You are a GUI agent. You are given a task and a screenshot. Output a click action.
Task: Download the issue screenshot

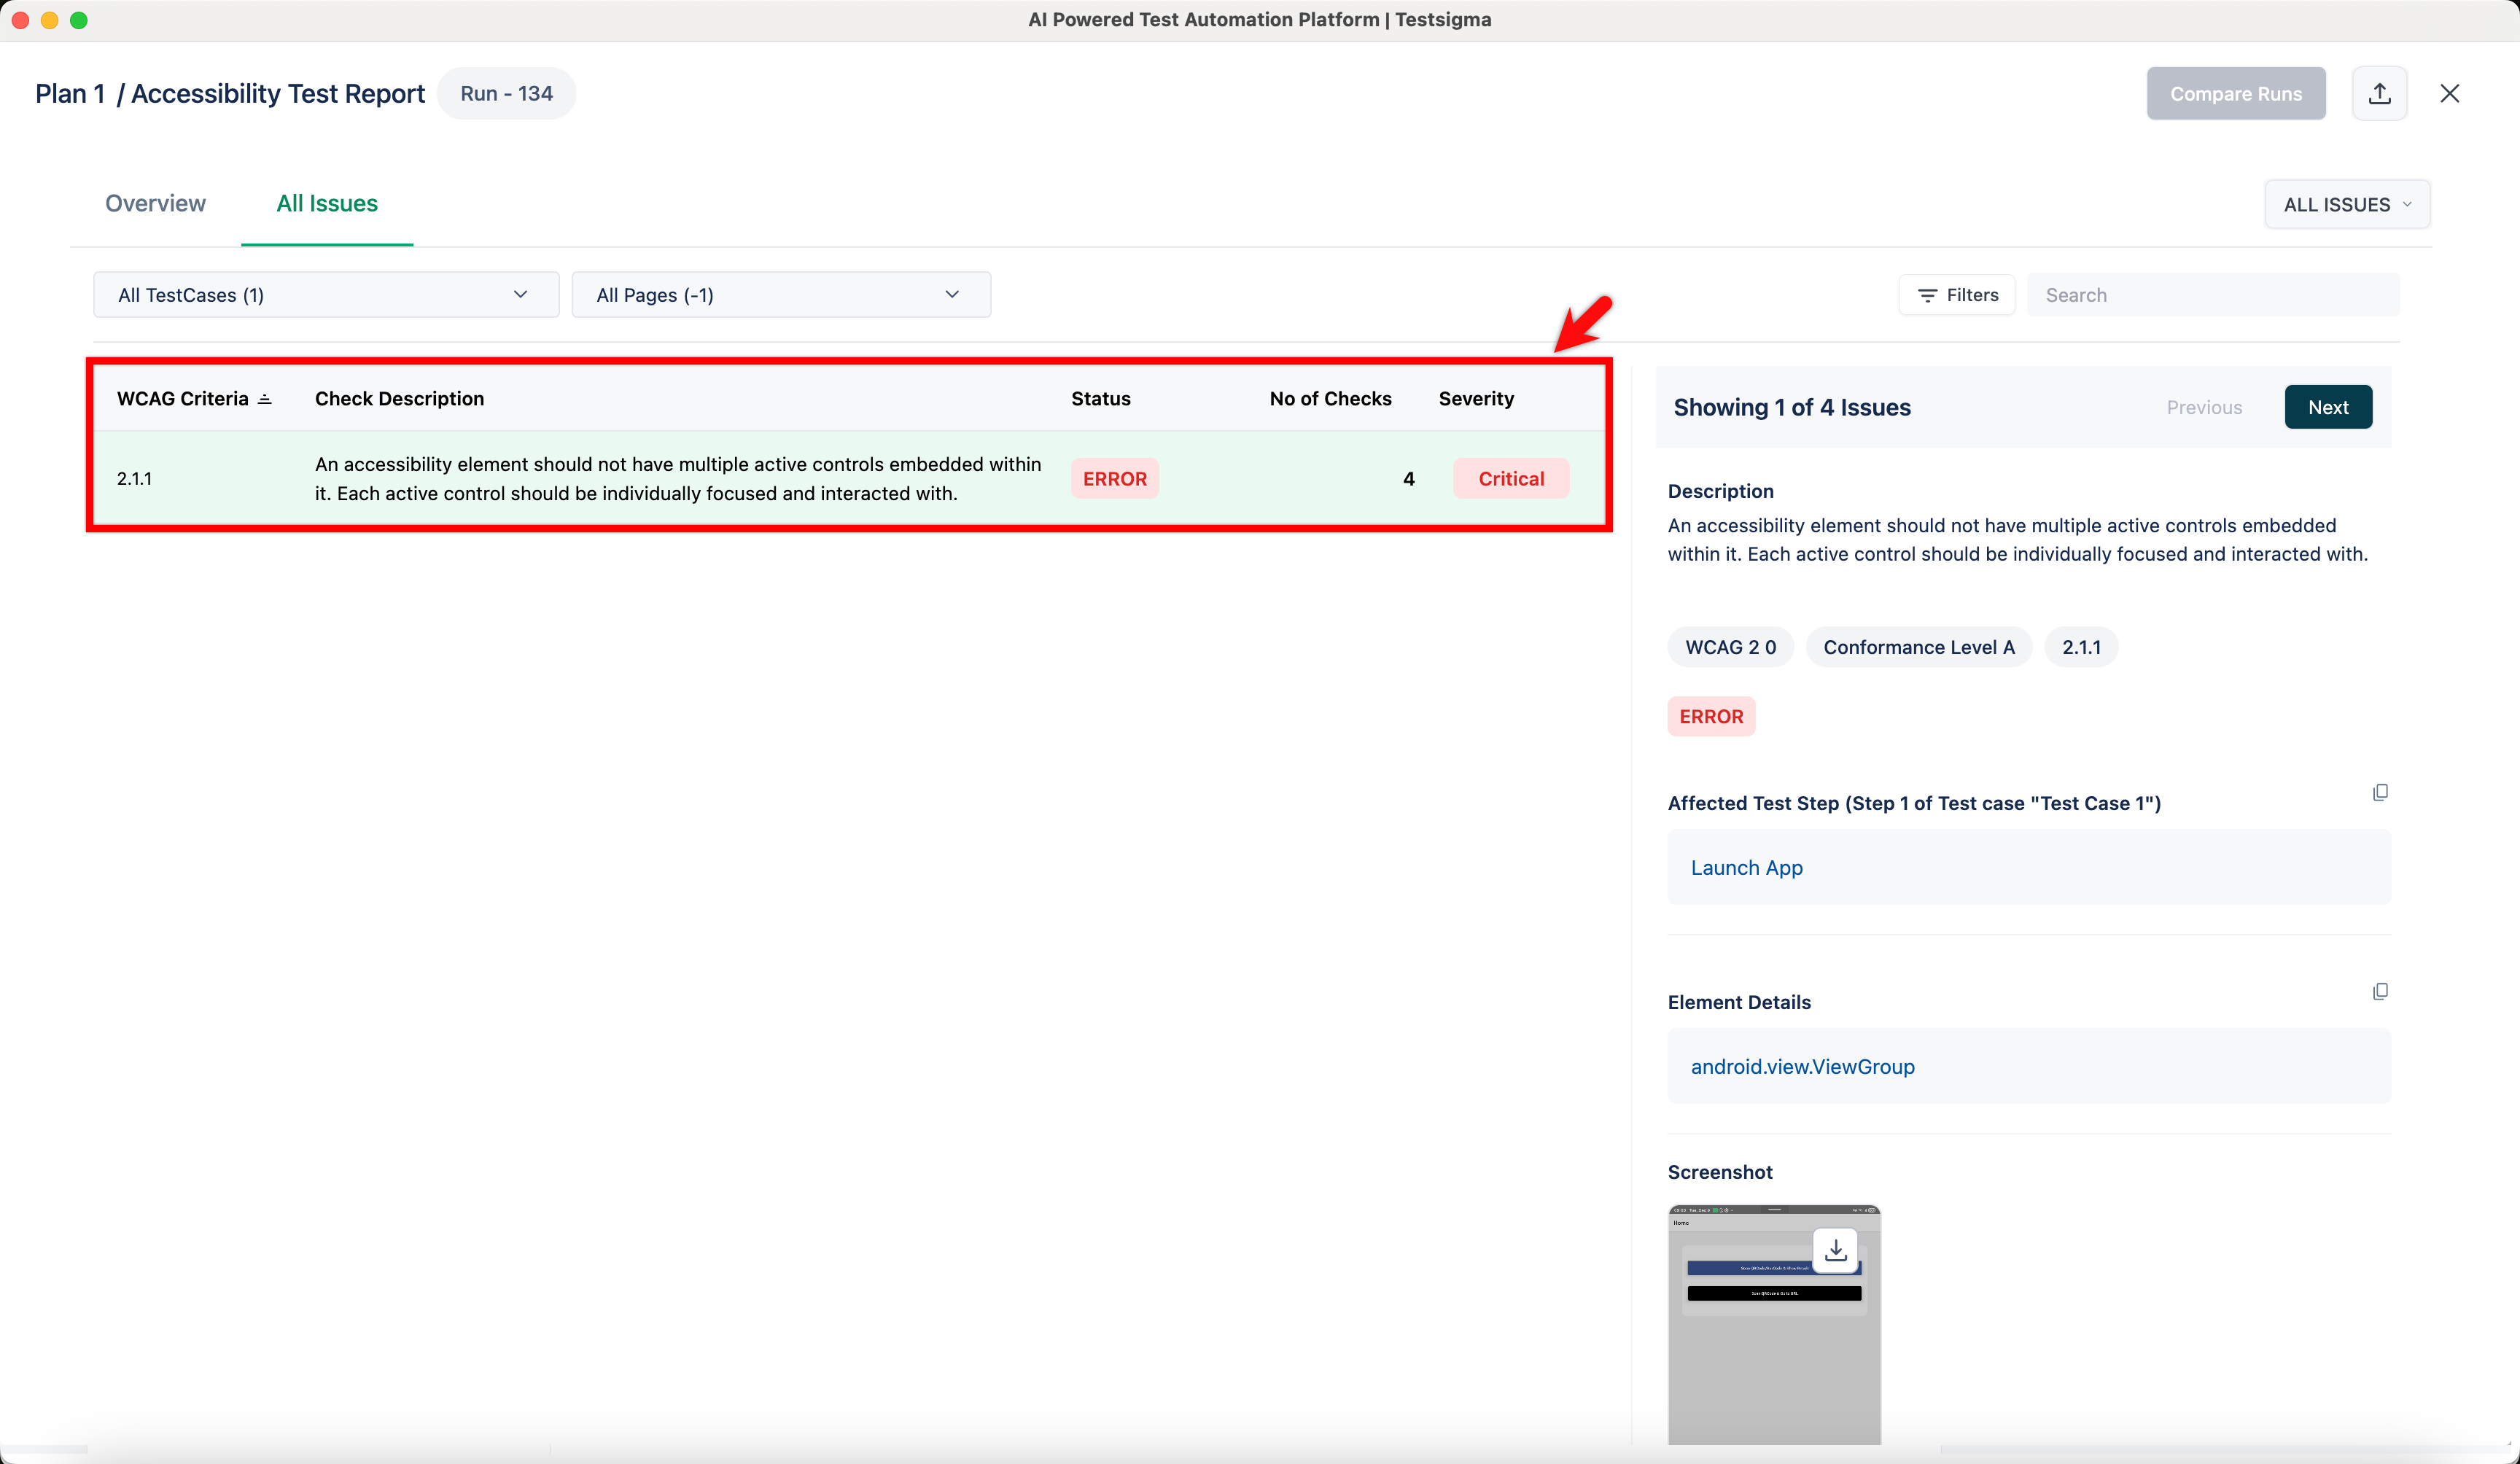1835,1250
